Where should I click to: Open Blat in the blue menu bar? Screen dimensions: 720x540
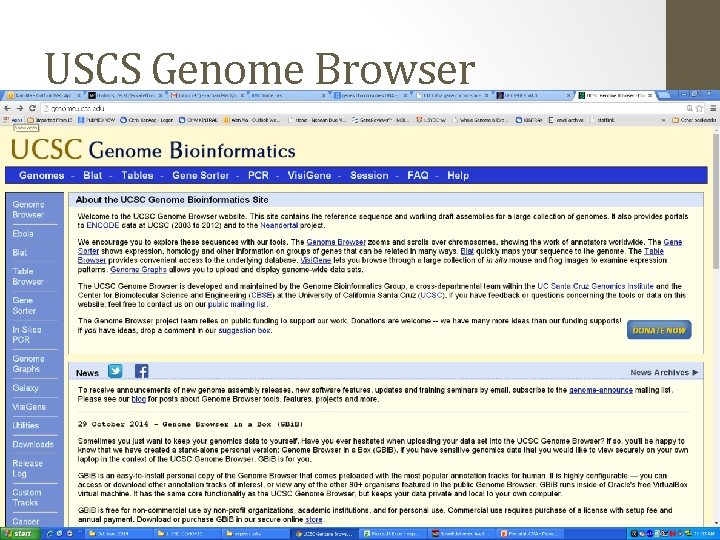[93, 175]
